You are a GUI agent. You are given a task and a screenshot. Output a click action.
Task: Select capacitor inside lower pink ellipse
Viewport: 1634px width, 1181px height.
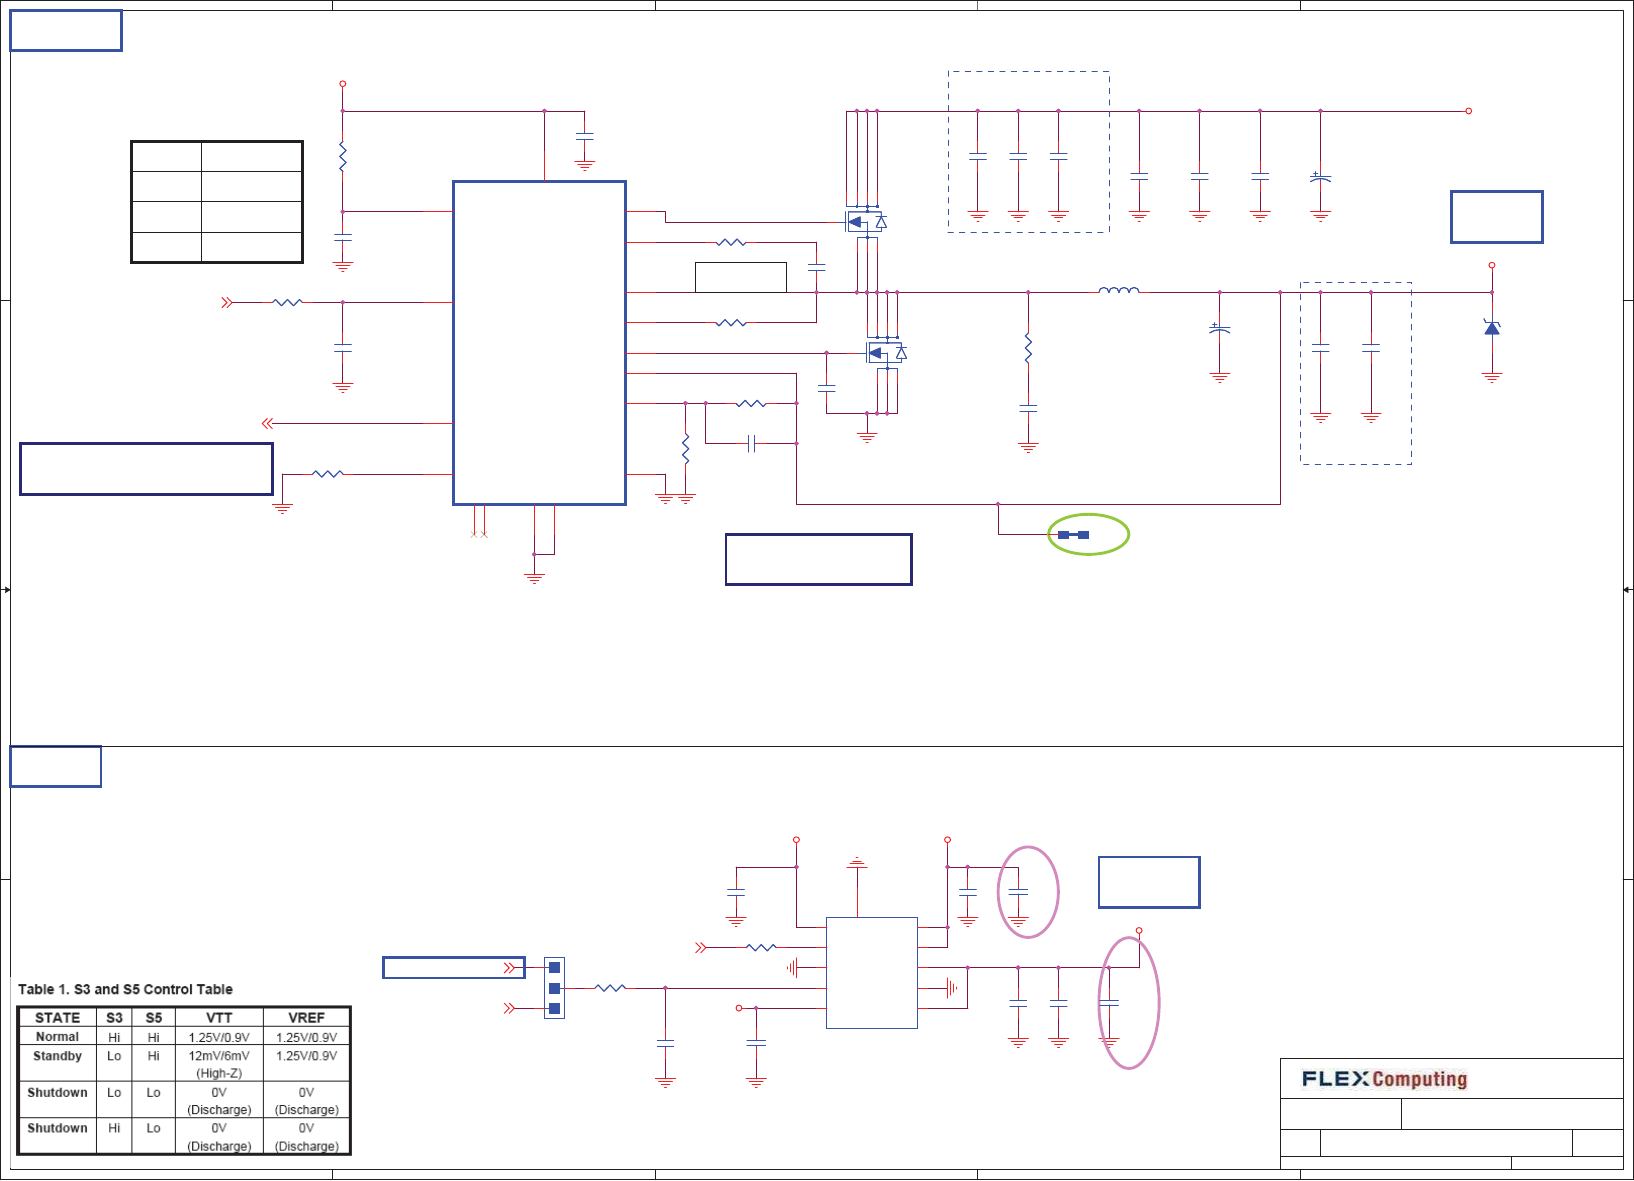1108,1002
